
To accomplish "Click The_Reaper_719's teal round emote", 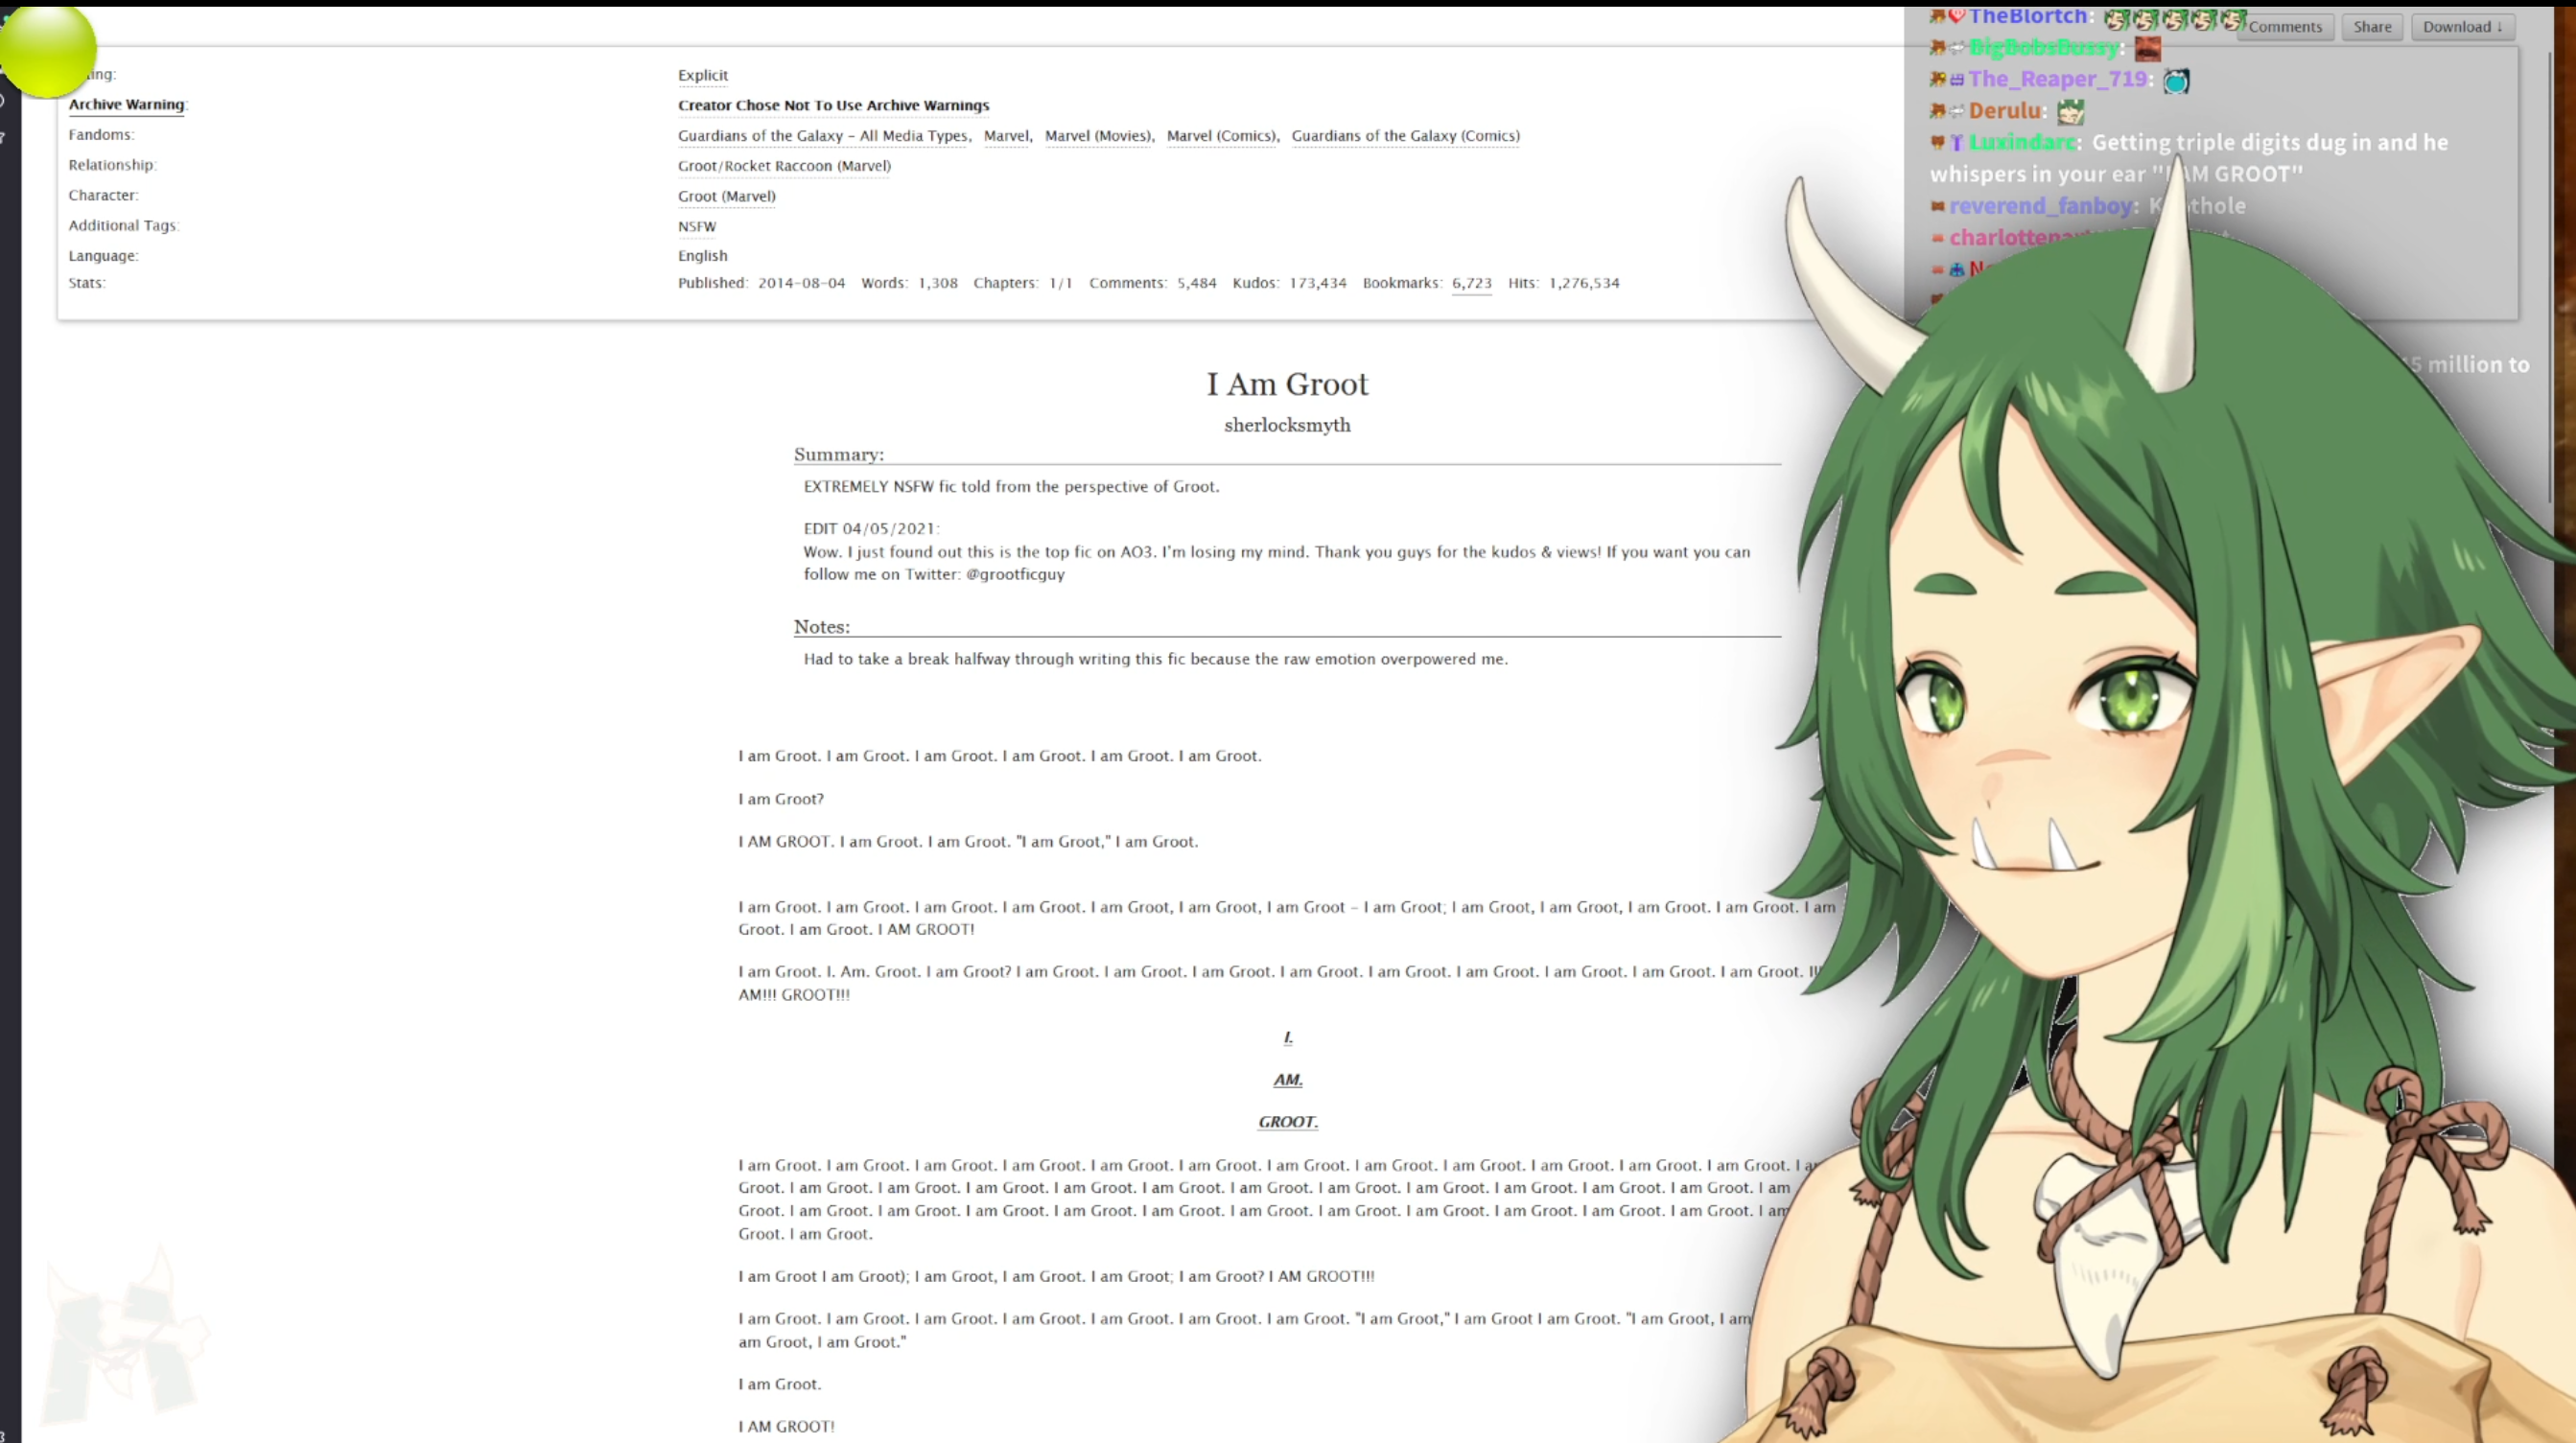I will (2175, 81).
